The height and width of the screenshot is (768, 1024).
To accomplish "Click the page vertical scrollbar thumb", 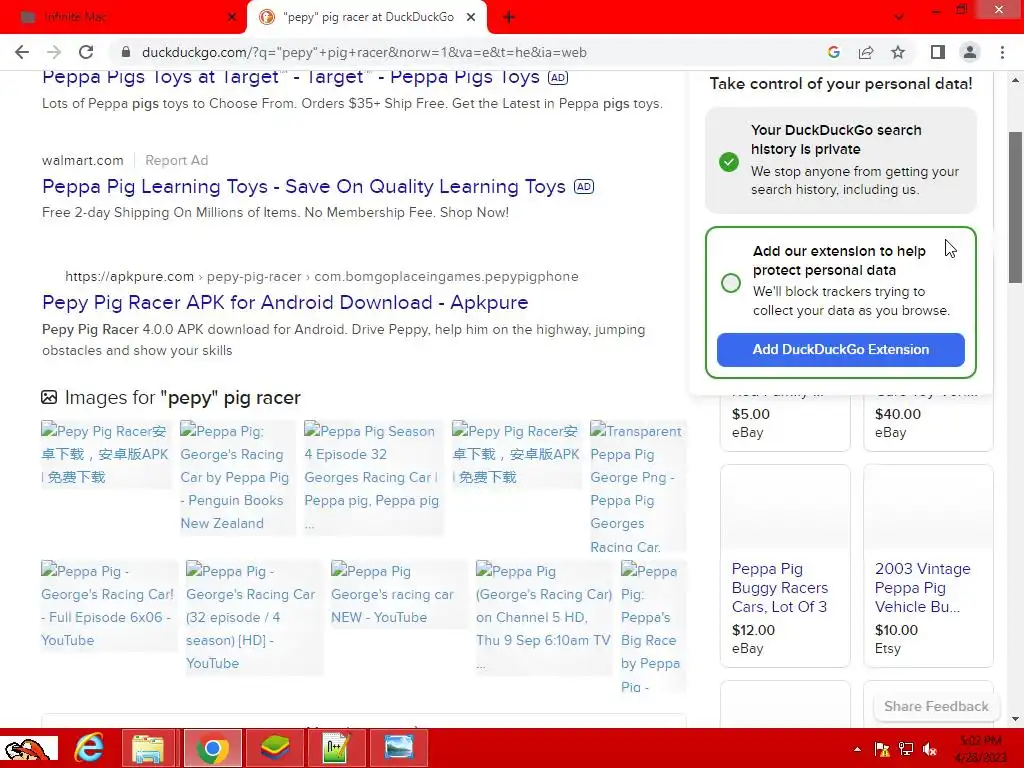I will point(1015,207).
